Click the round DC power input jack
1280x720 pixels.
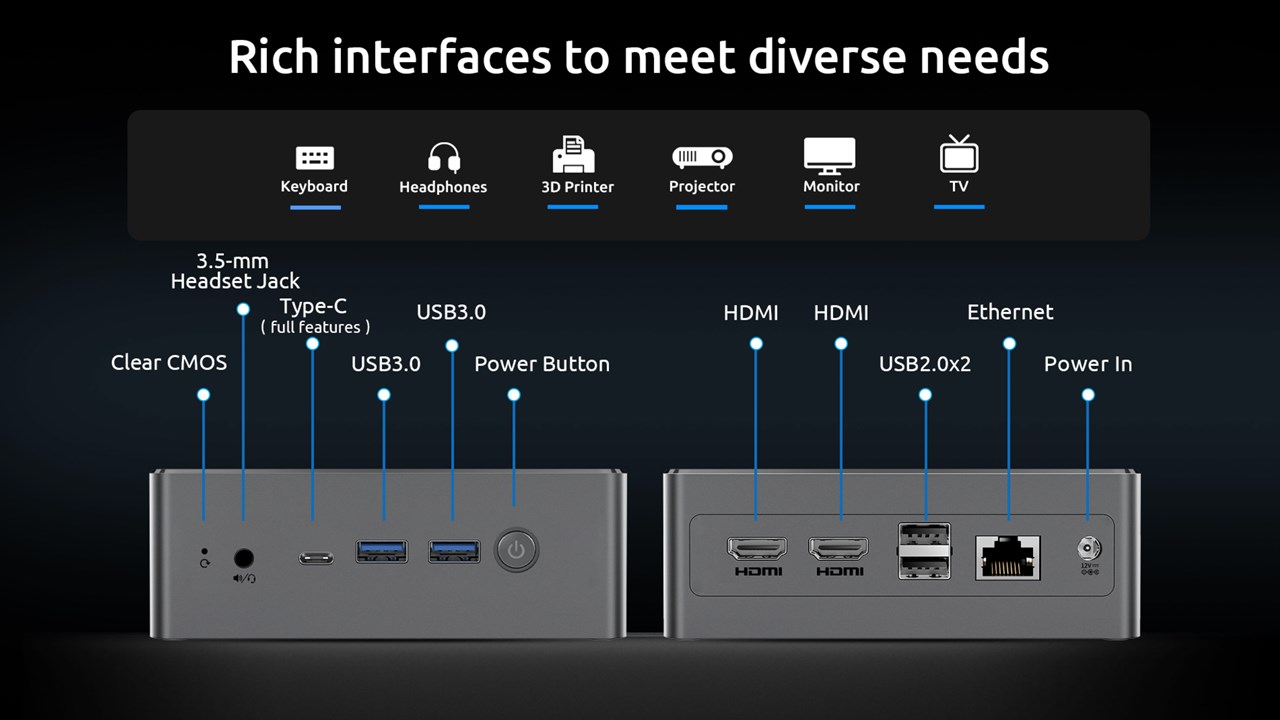(1088, 548)
